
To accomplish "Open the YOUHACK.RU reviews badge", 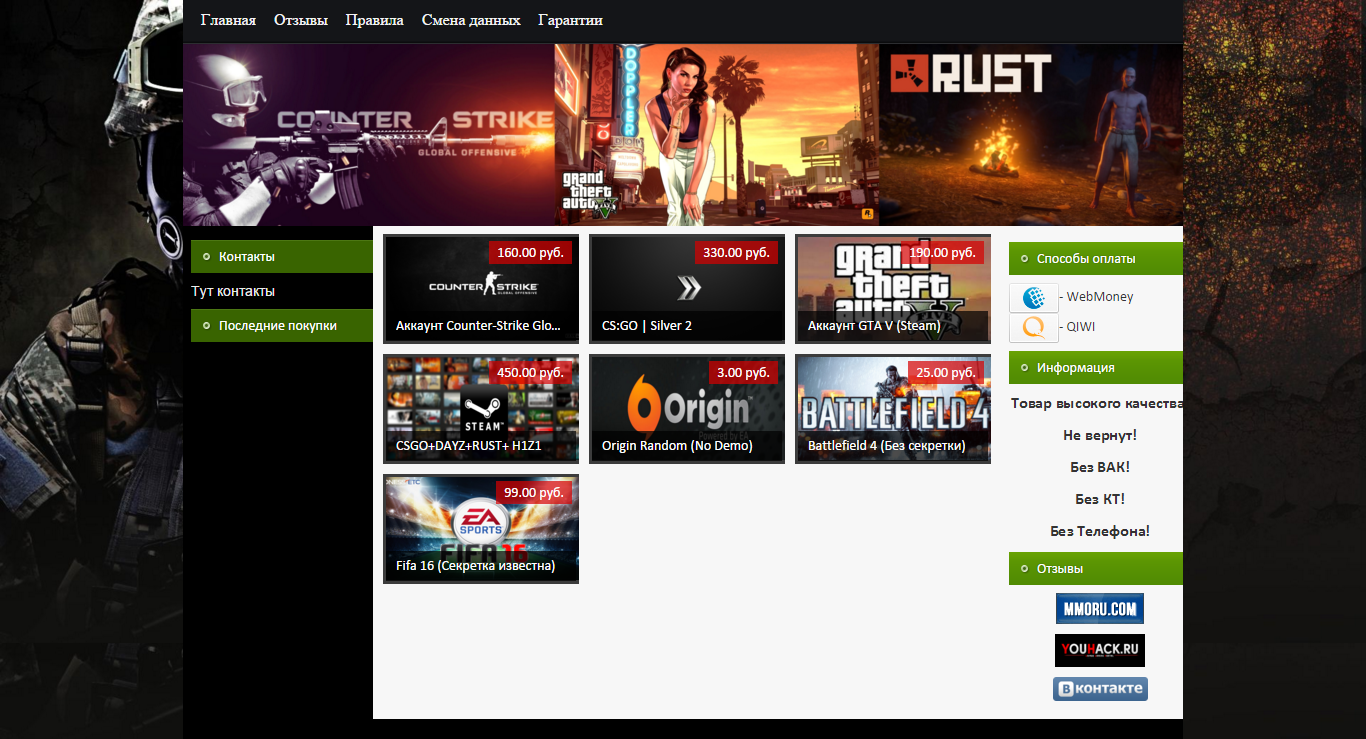I will coord(1100,650).
